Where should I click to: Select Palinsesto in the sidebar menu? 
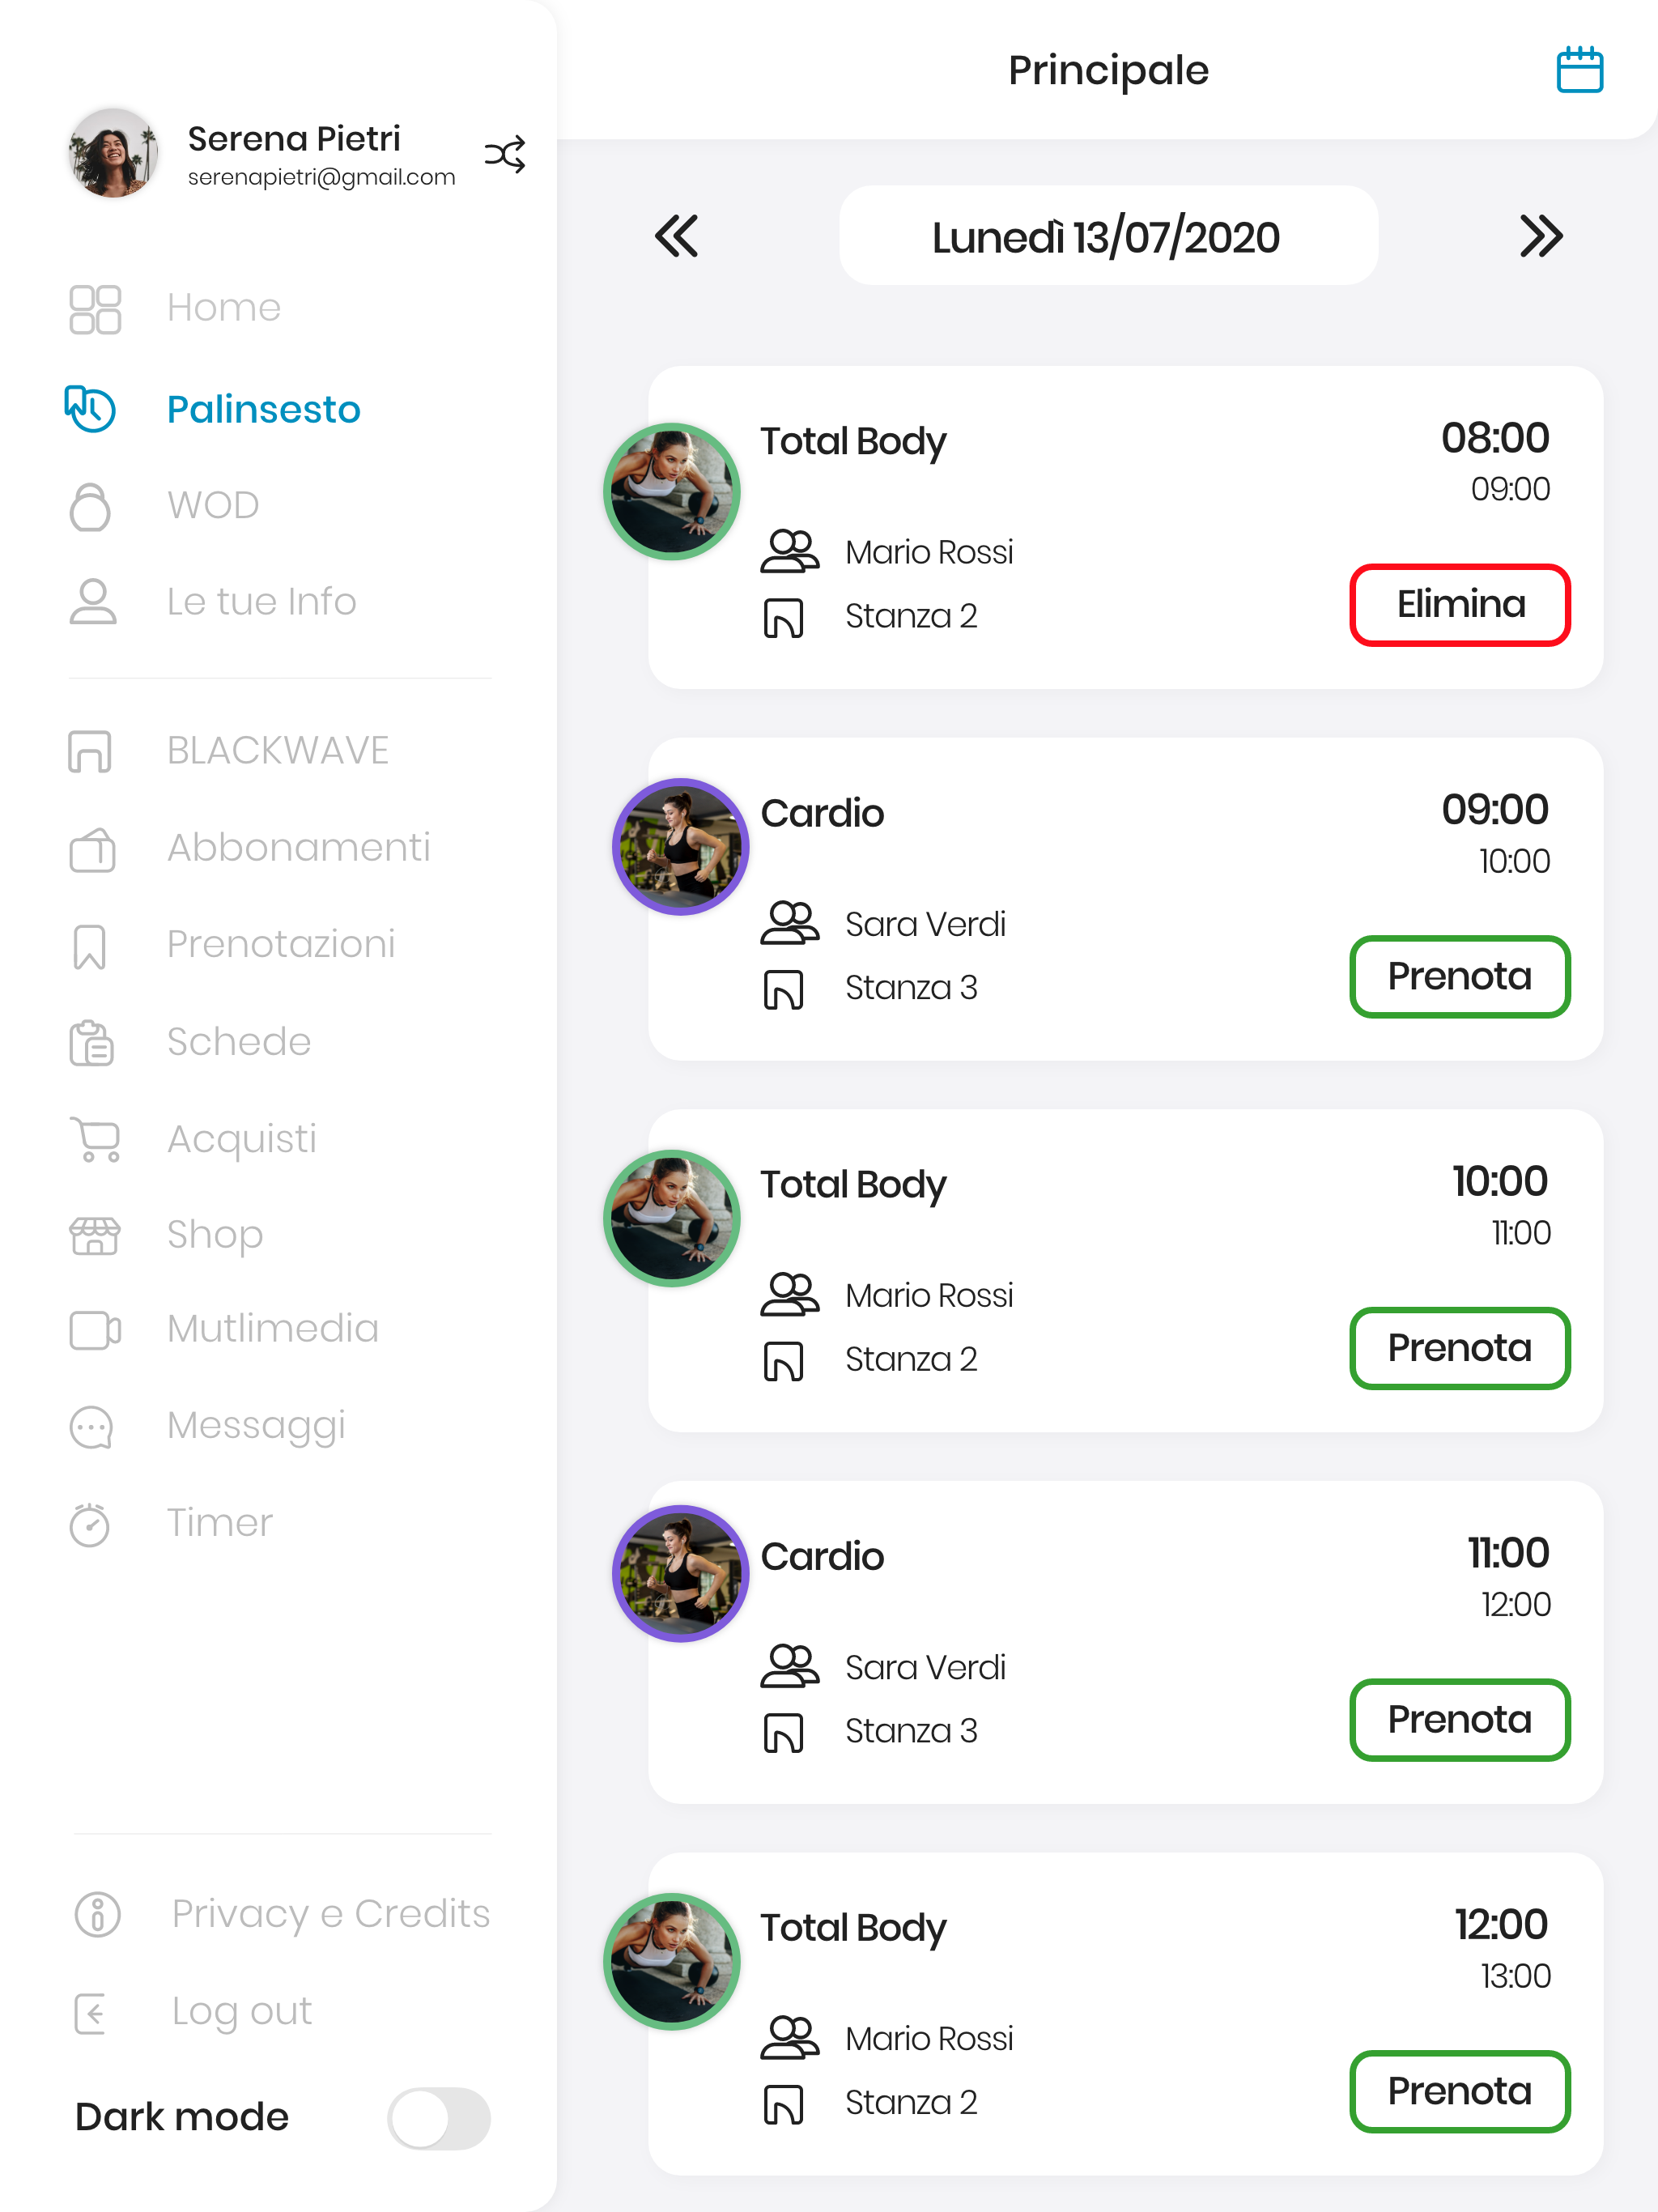tap(264, 409)
